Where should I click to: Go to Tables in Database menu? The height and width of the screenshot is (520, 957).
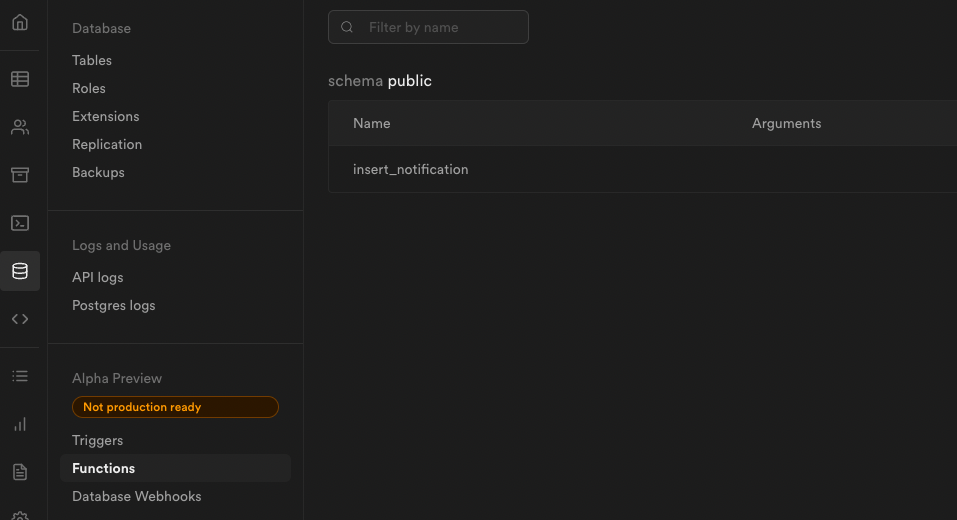(x=92, y=60)
